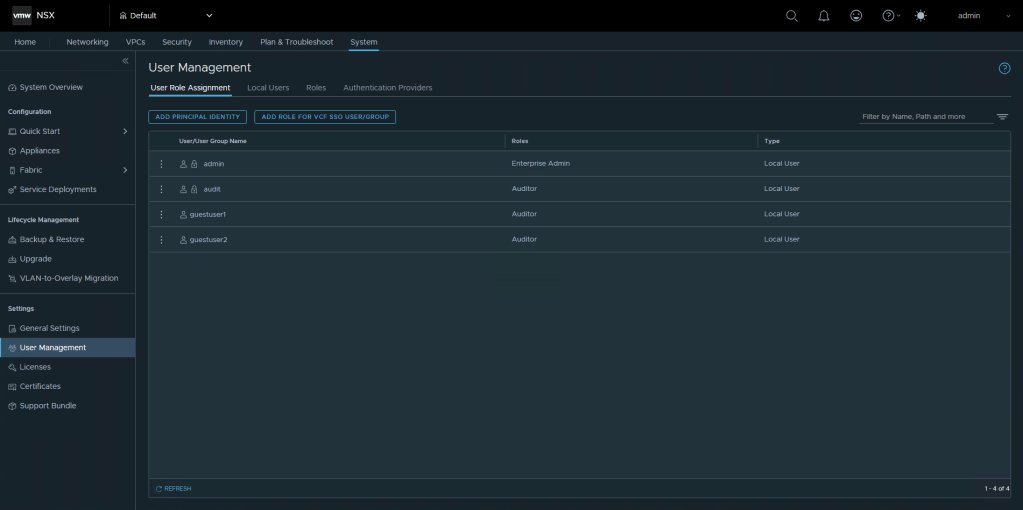Click Add Role for VCF SSO User/Group
This screenshot has width=1023, height=510.
pos(325,117)
